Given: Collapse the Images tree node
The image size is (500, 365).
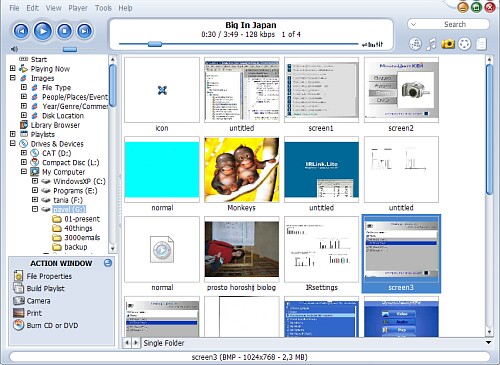Looking at the screenshot, I should click(x=13, y=78).
